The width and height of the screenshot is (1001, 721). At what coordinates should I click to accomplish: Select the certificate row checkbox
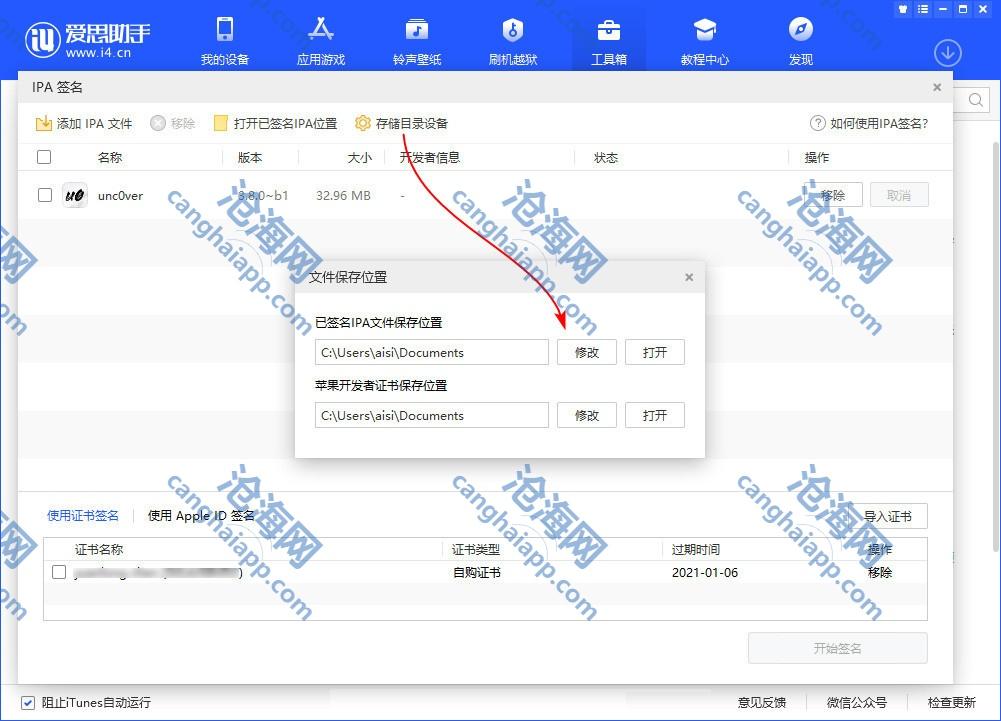pos(59,572)
